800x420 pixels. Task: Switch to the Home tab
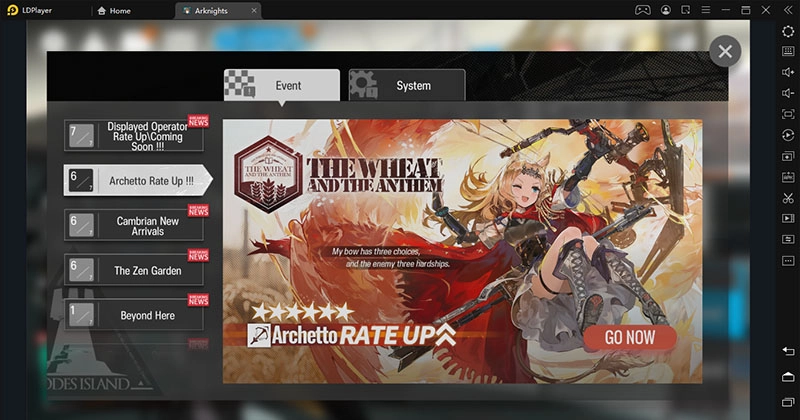click(x=114, y=11)
